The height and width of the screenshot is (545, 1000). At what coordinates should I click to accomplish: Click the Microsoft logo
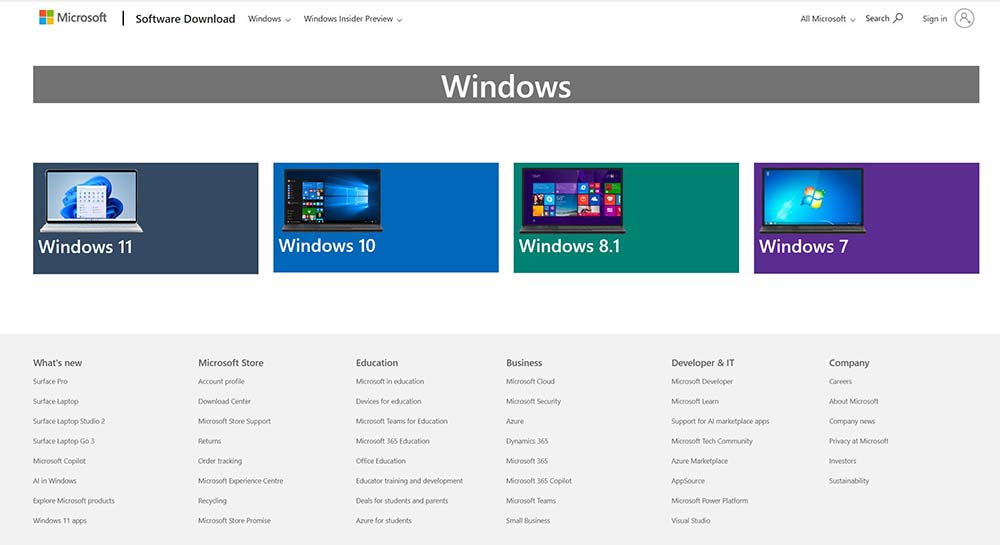pos(73,18)
